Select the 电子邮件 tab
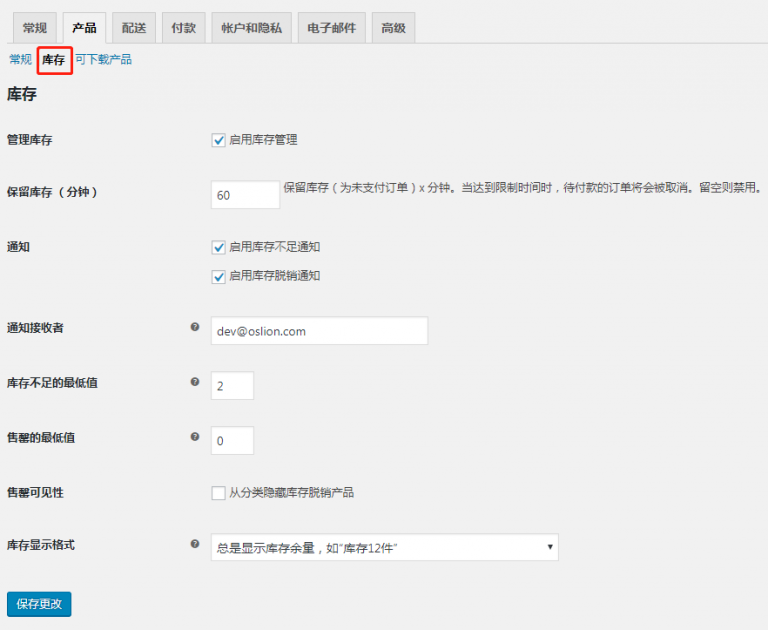The width and height of the screenshot is (768, 630). (333, 28)
